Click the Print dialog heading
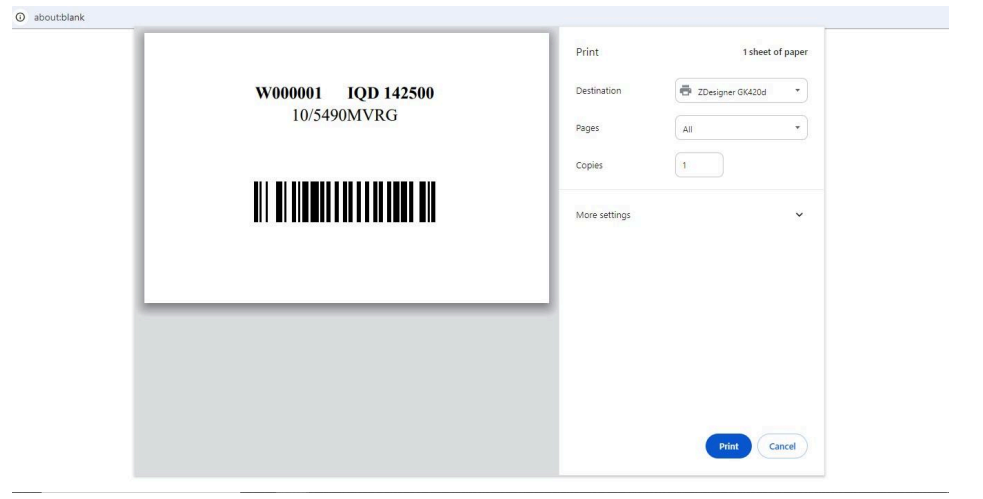Screen dimensions: 983x499 point(587,52)
